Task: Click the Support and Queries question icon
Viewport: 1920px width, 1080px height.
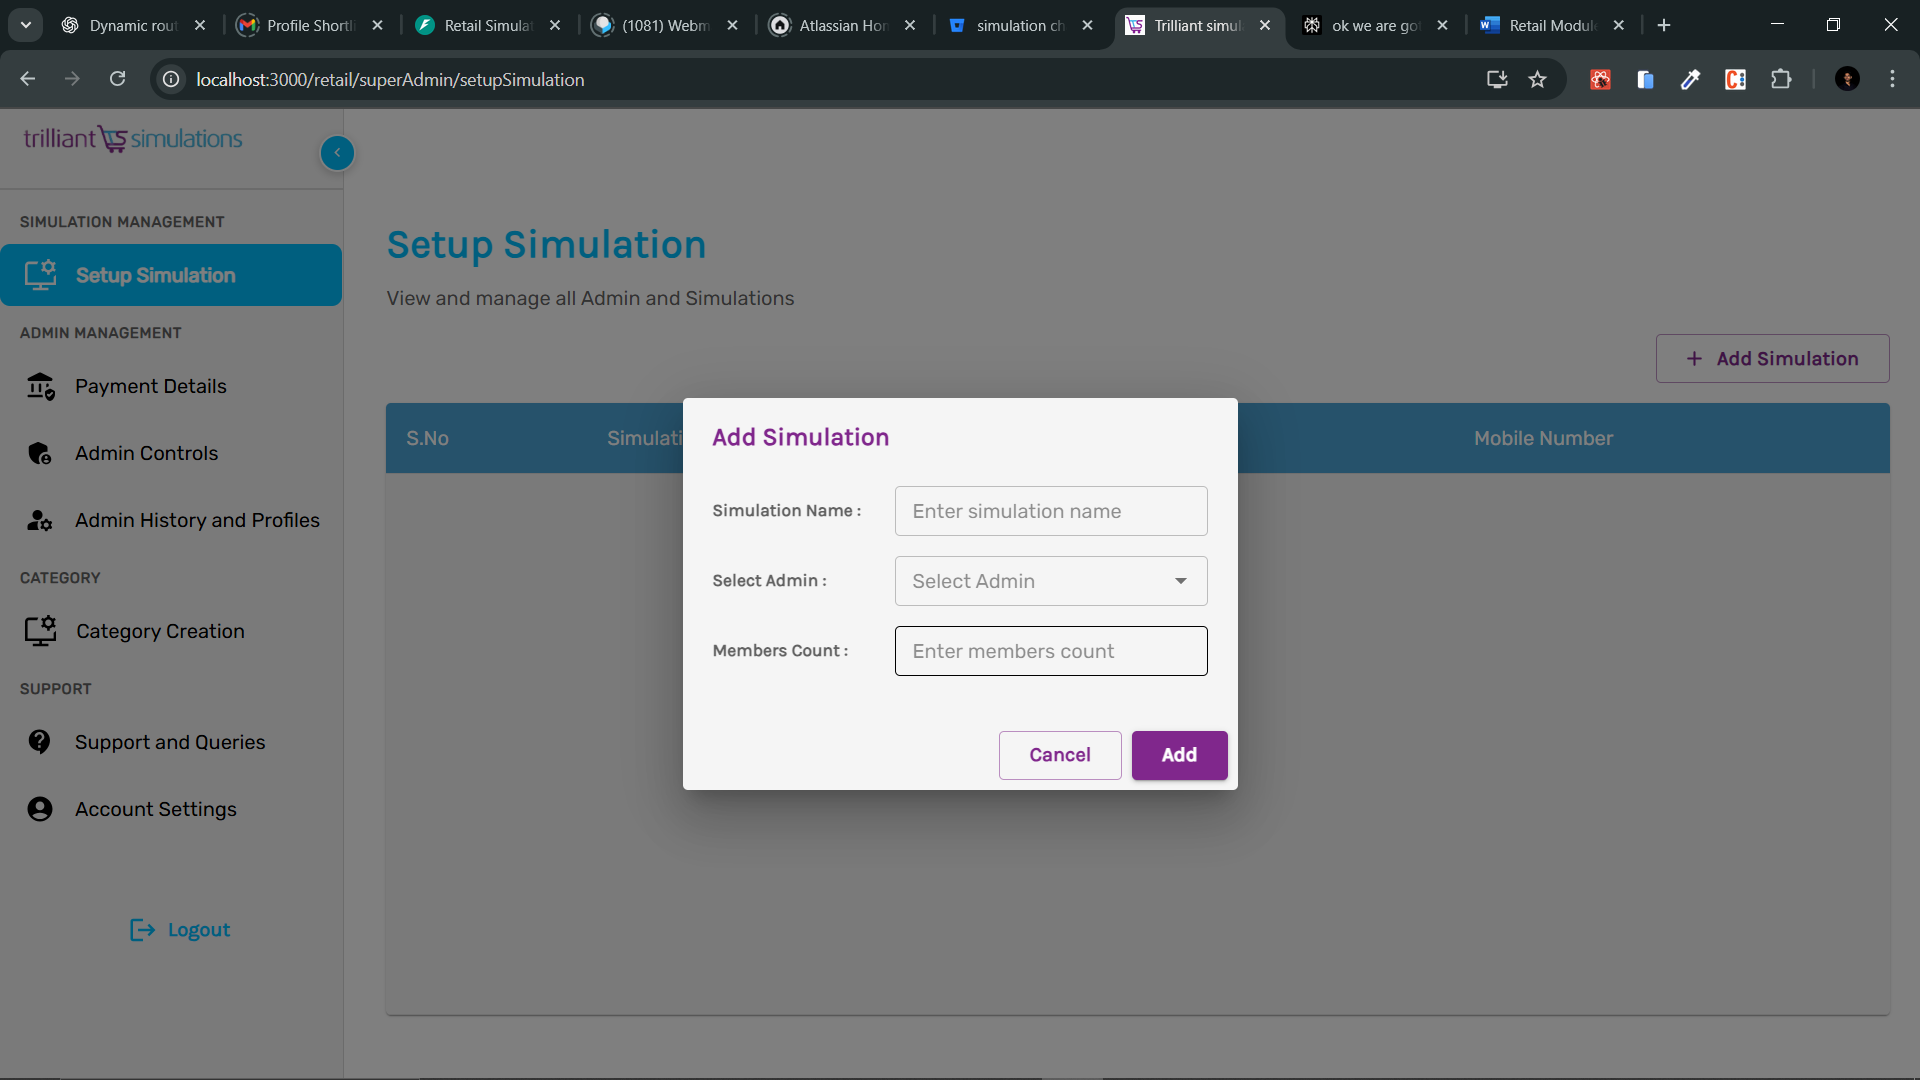Action: click(40, 742)
